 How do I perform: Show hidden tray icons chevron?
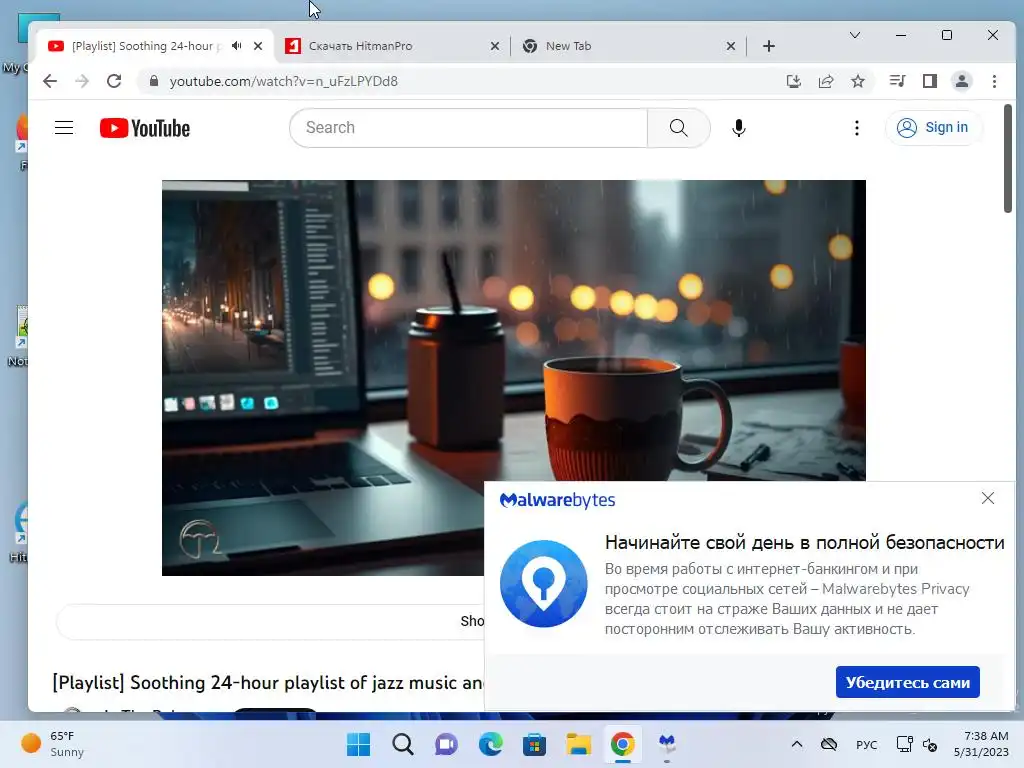pos(797,744)
